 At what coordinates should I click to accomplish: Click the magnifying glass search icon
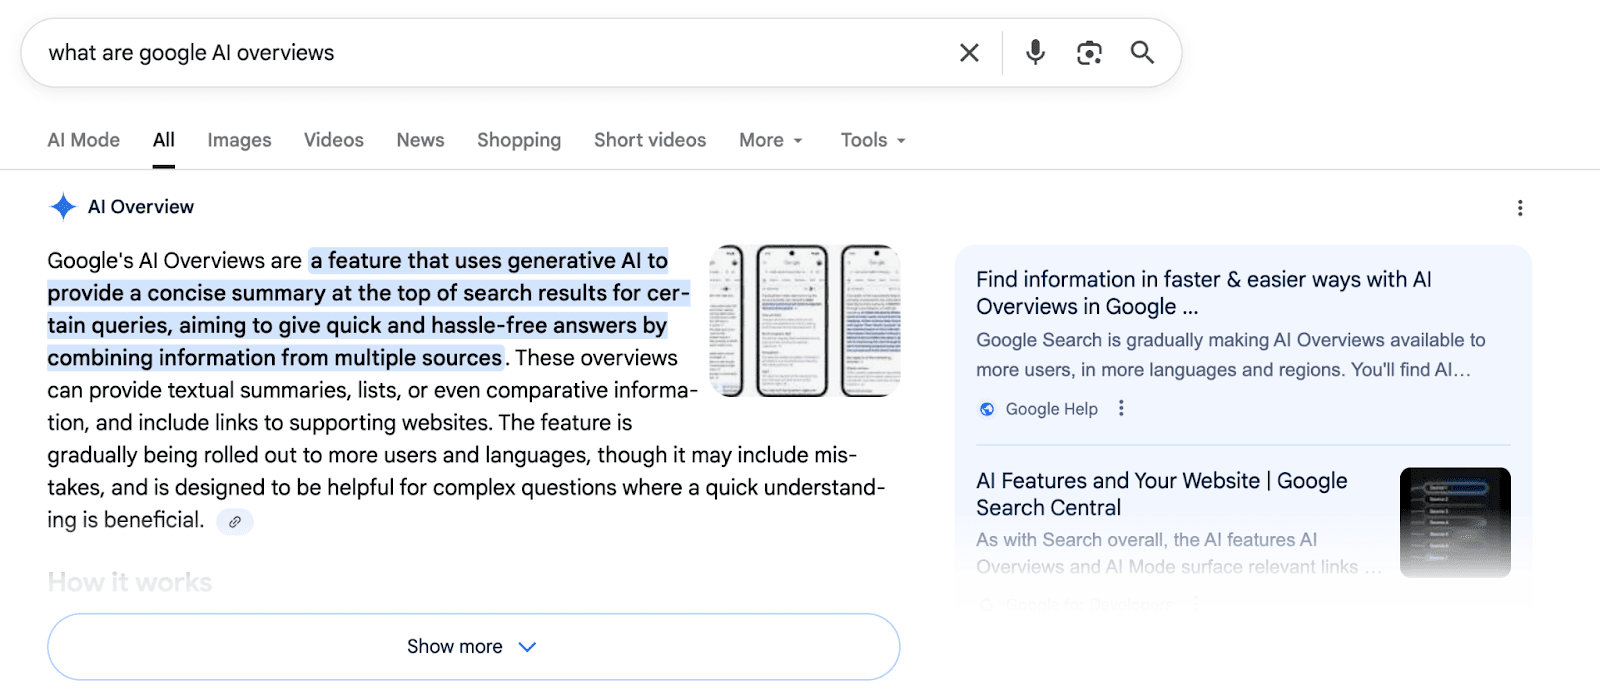coord(1142,52)
